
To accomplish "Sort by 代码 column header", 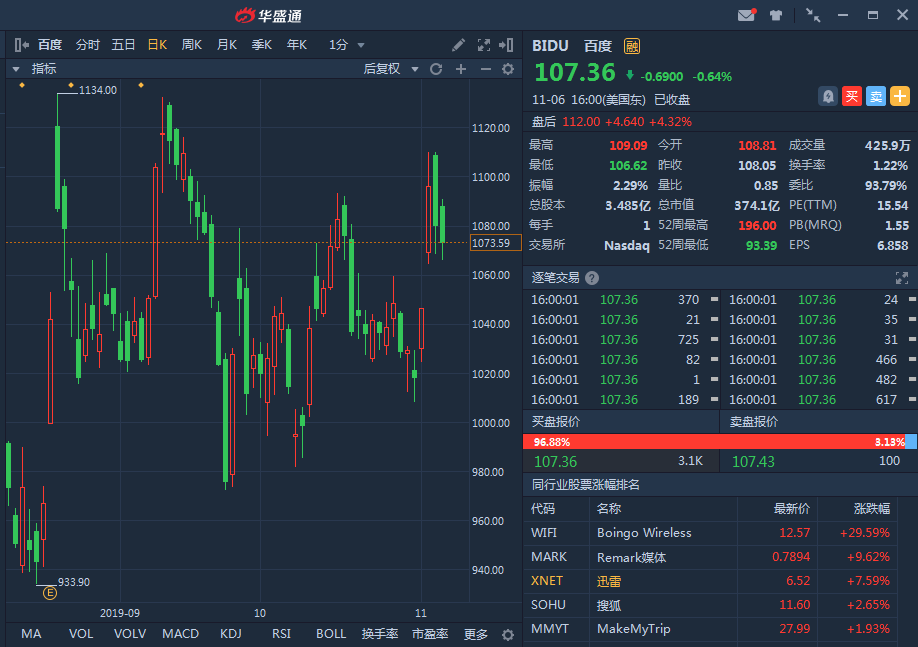I will point(543,509).
